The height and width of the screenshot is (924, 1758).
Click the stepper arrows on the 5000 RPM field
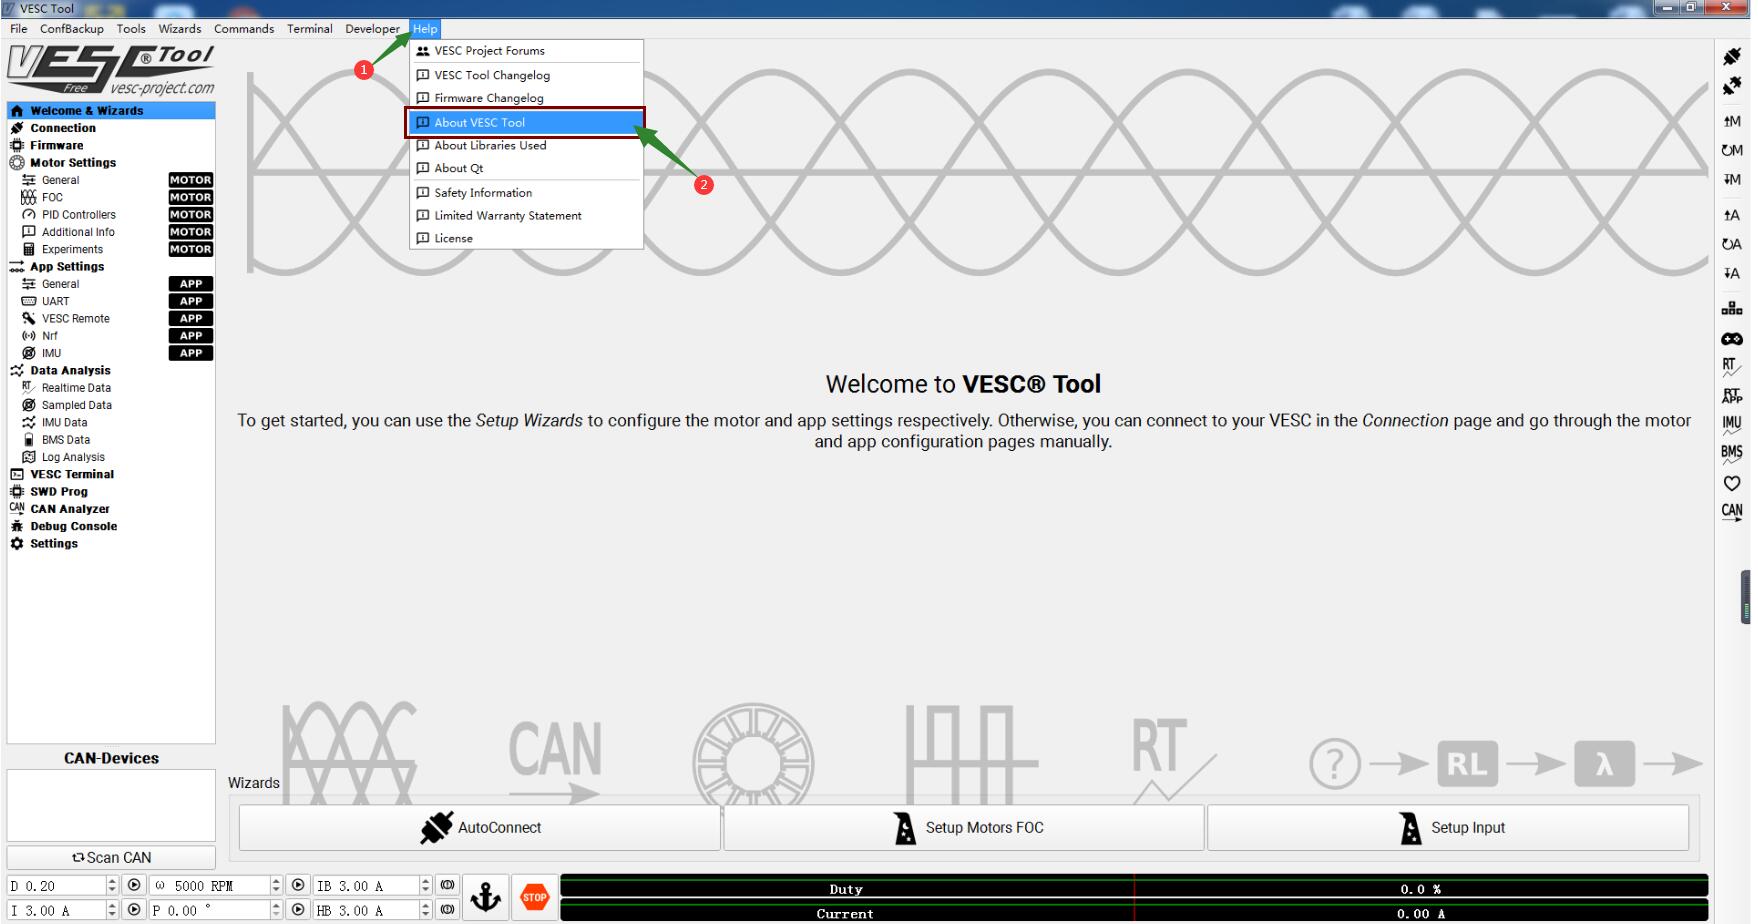coord(276,885)
